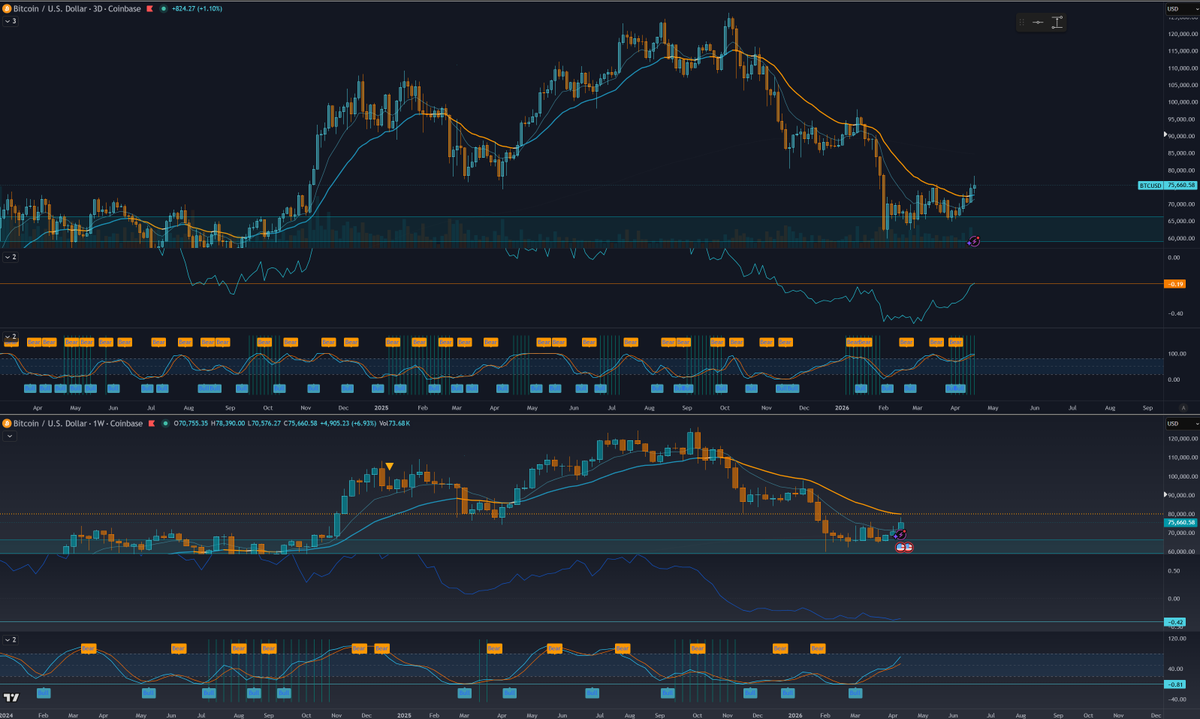Click 2025 on the 3D chart time axis
The width and height of the screenshot is (1200, 719).
(382, 409)
